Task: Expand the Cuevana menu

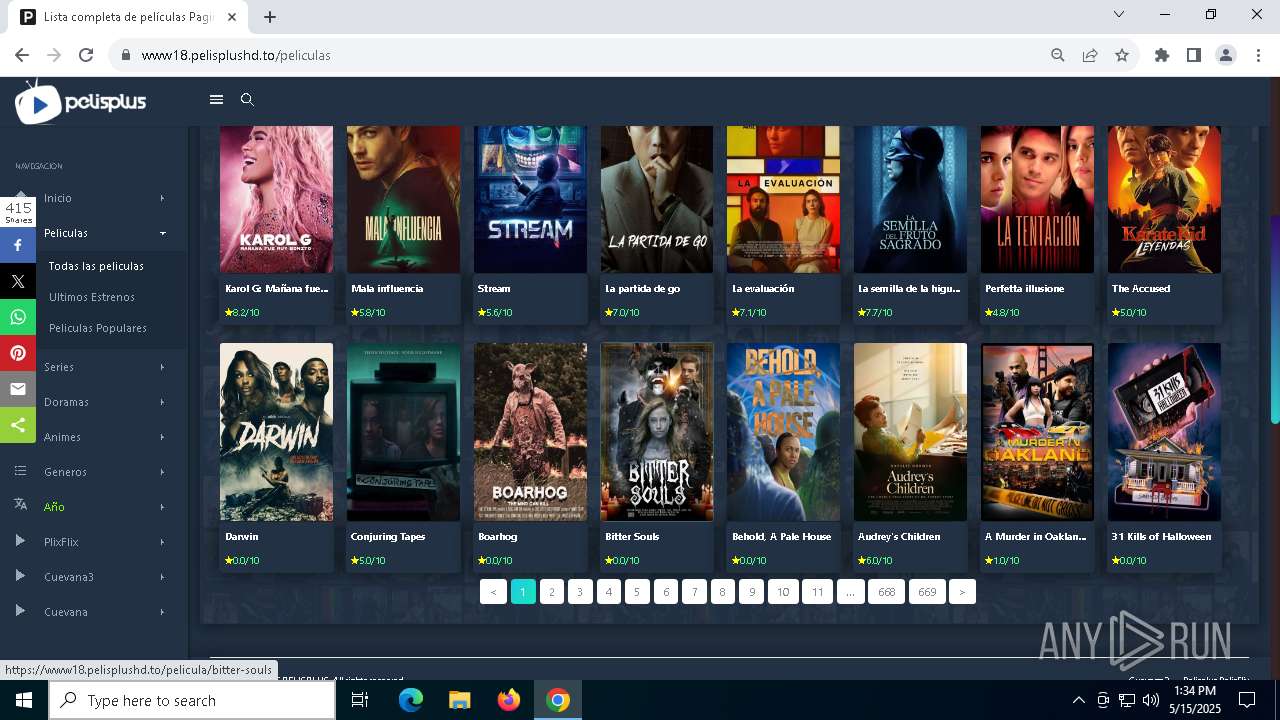Action: [x=94, y=612]
